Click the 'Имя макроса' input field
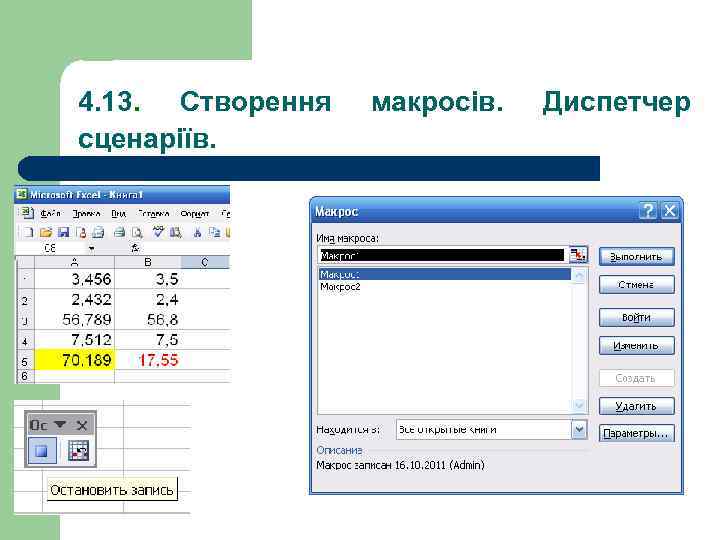 [x=442, y=255]
